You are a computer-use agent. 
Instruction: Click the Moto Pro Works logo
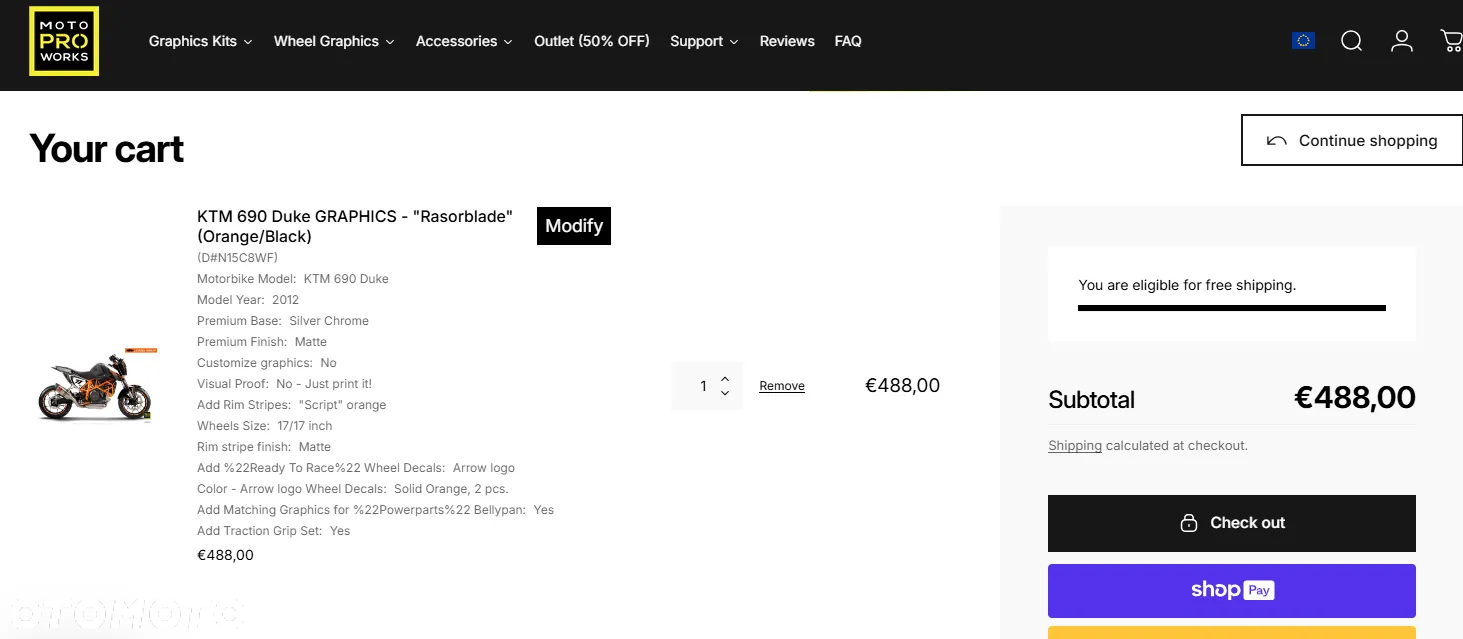click(64, 41)
